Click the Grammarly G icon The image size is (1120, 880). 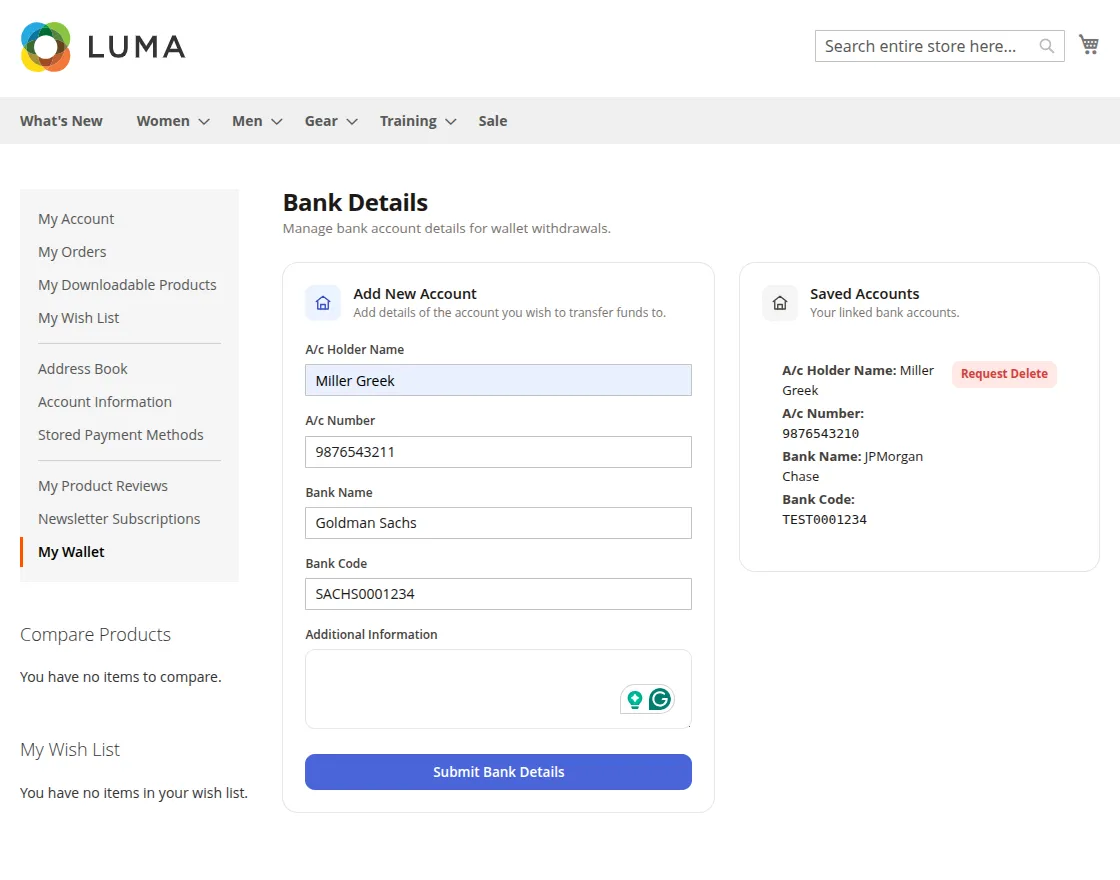660,699
